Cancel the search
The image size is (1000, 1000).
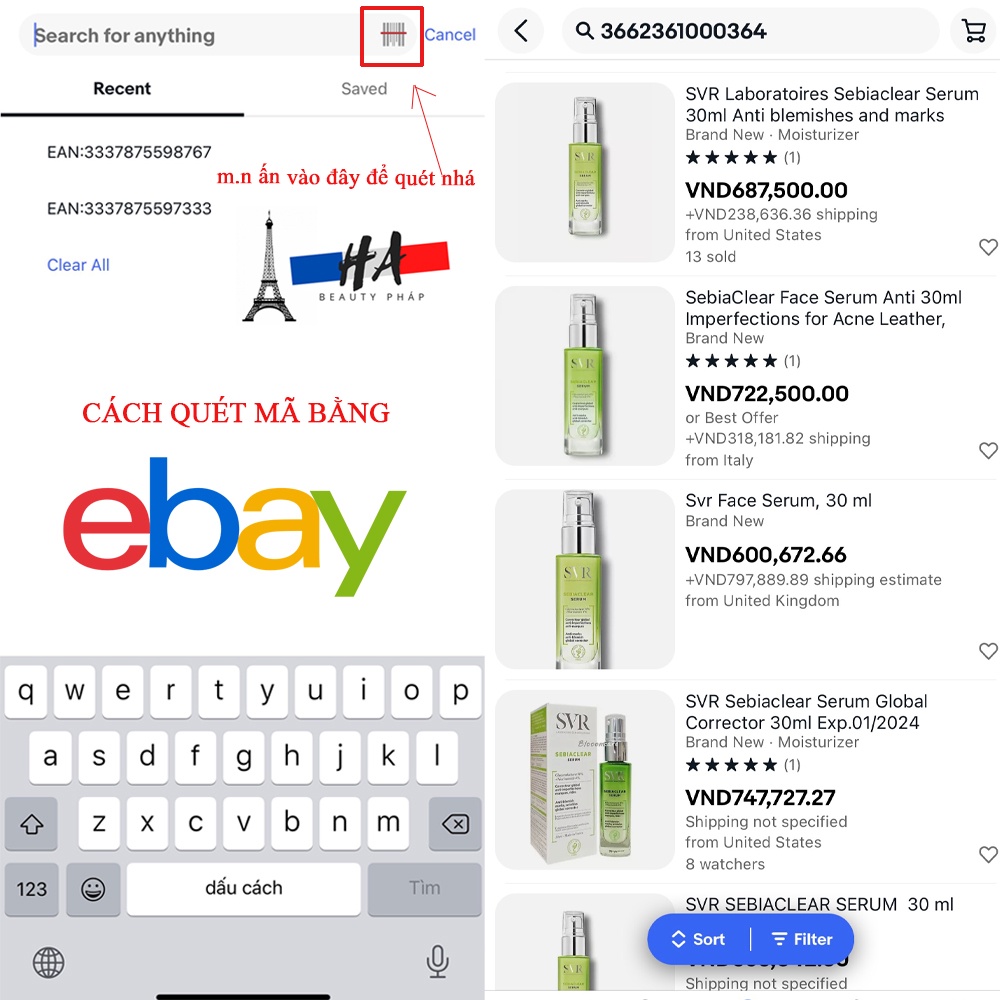(450, 34)
